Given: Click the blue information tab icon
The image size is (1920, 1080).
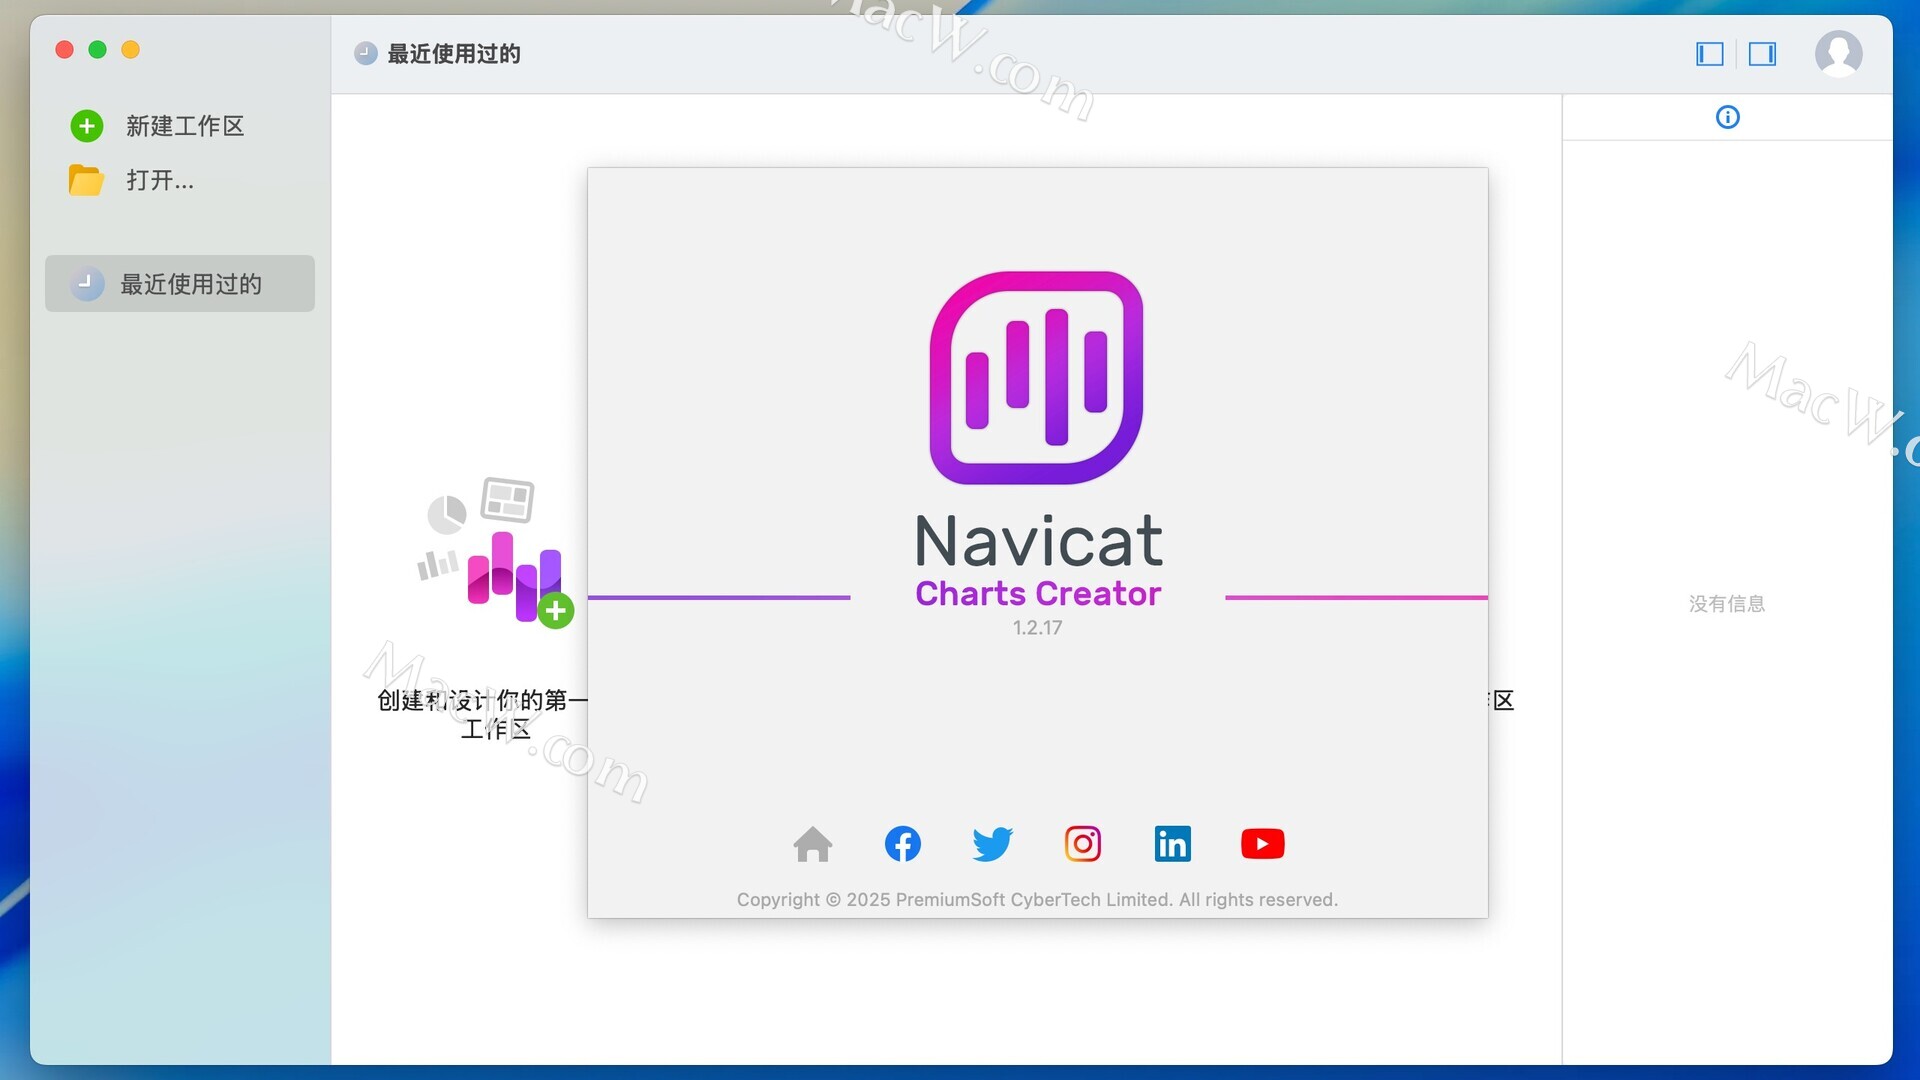Looking at the screenshot, I should pos(1727,117).
